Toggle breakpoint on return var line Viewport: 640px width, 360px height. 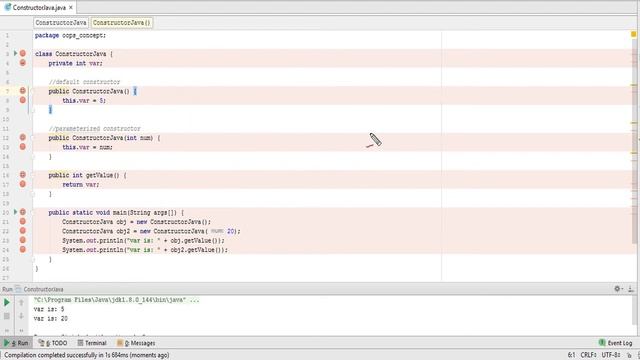tap(23, 184)
